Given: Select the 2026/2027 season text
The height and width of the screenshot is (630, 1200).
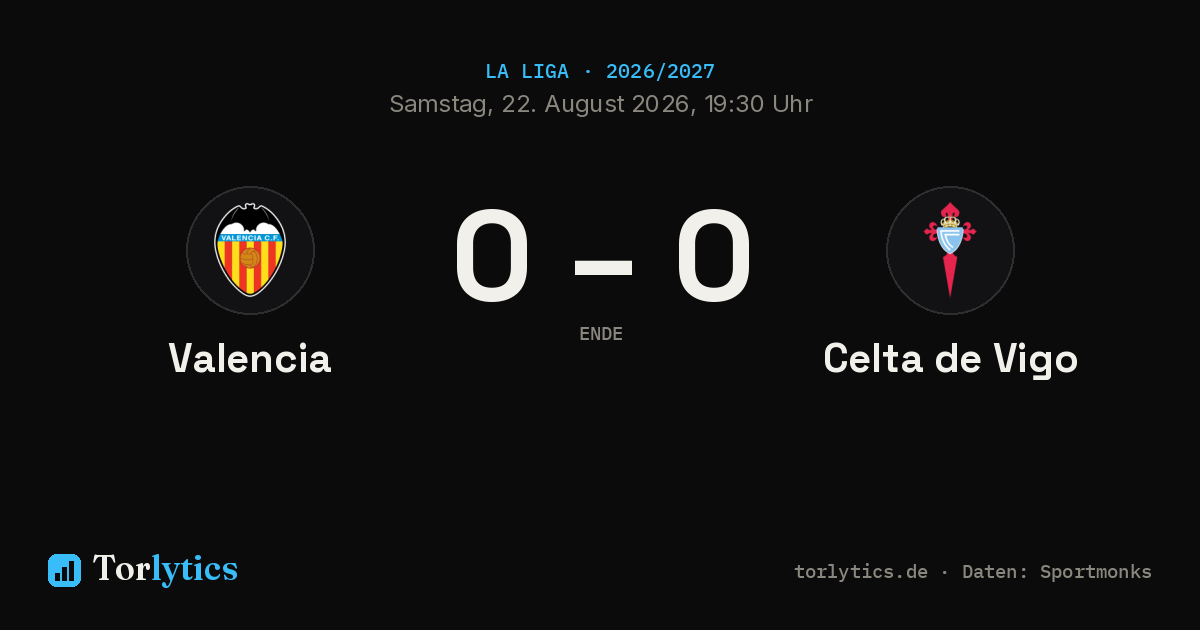Looking at the screenshot, I should 660,72.
